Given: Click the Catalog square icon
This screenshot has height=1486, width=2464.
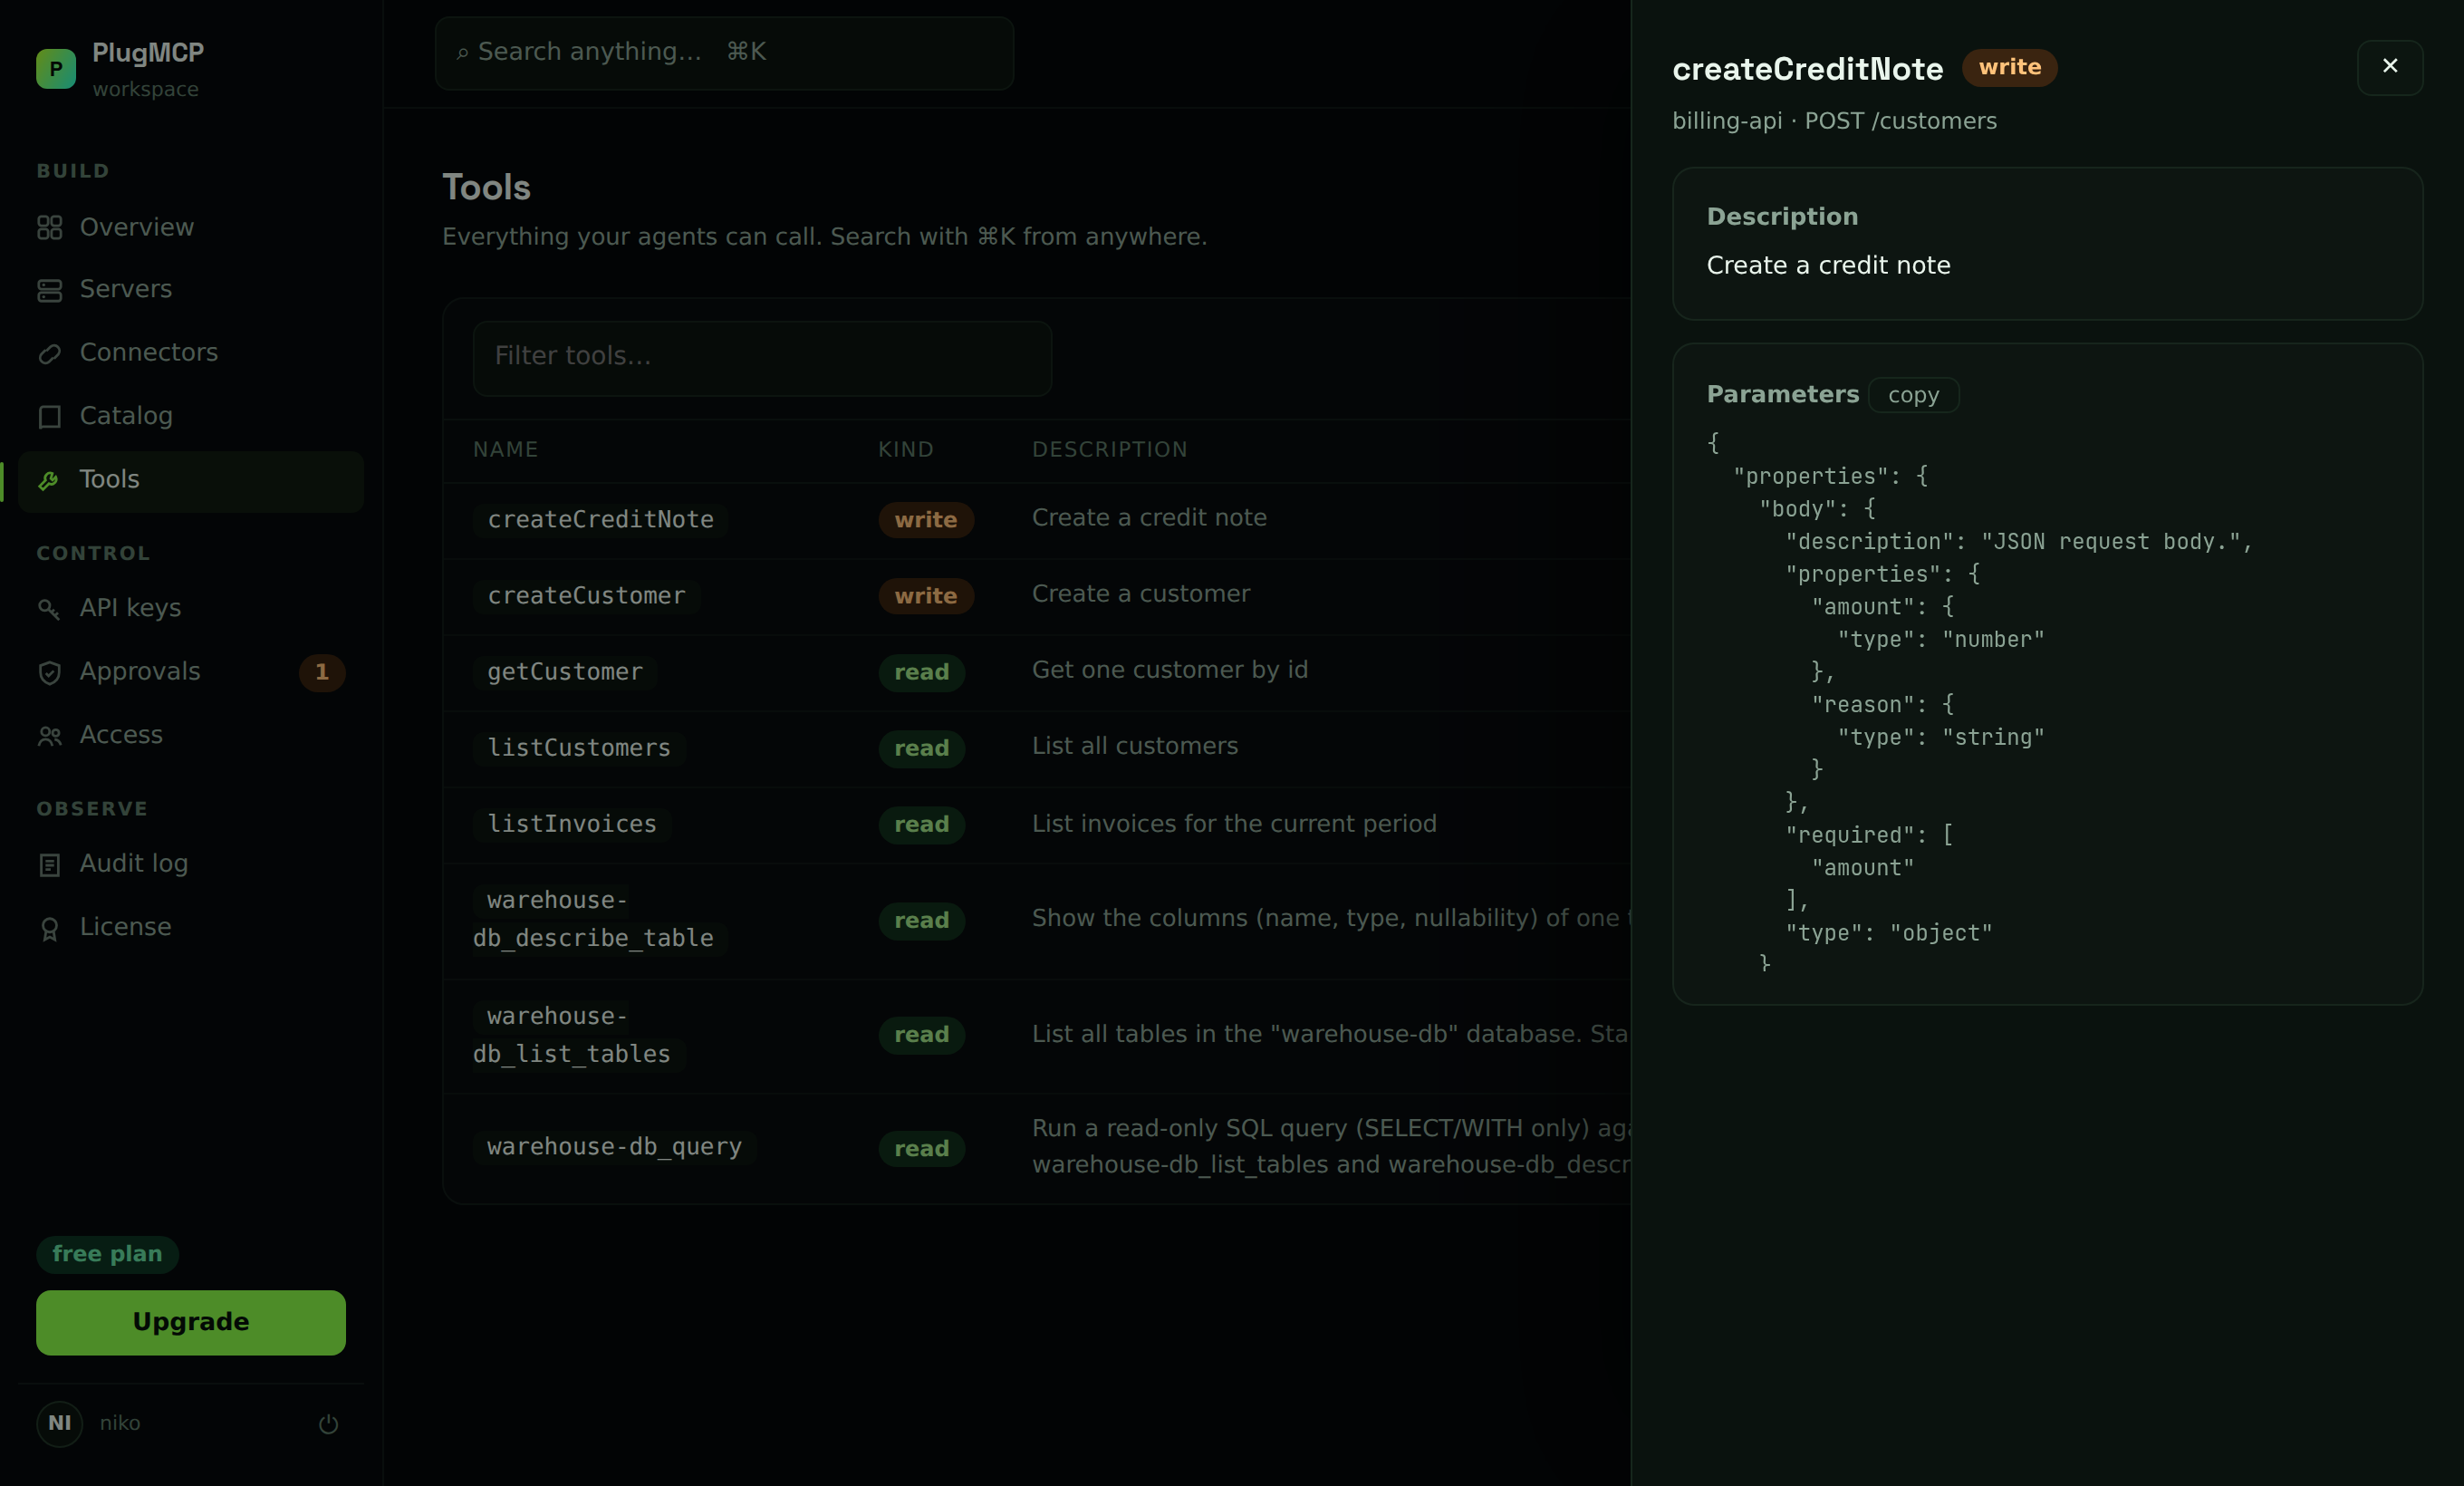Looking at the screenshot, I should [49, 417].
